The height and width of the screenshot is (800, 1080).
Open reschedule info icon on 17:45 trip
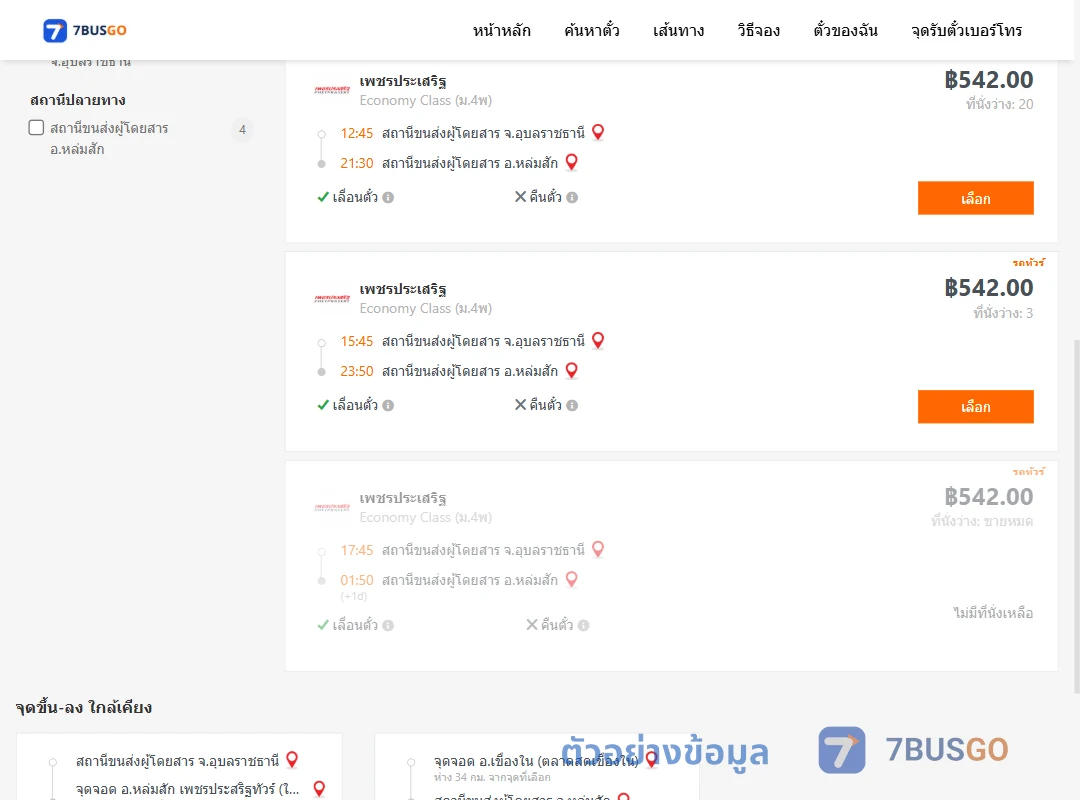tap(388, 626)
